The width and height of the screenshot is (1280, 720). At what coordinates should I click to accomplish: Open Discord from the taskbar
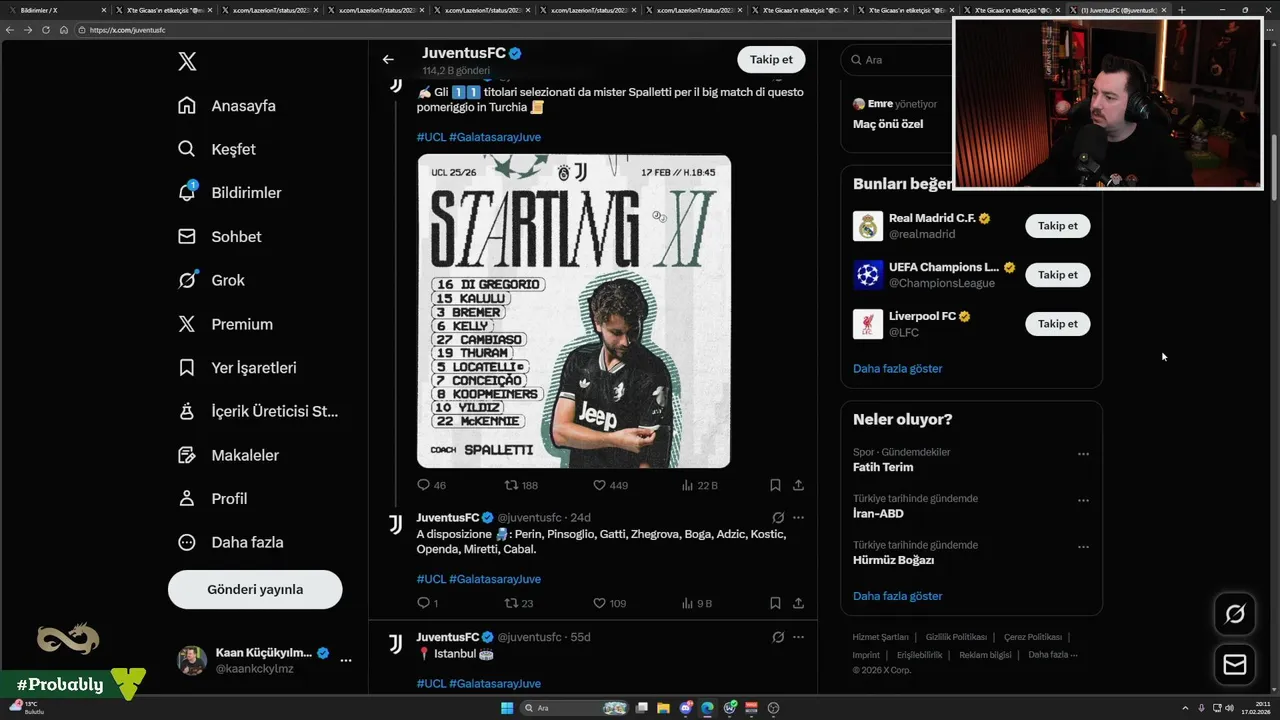tap(686, 708)
